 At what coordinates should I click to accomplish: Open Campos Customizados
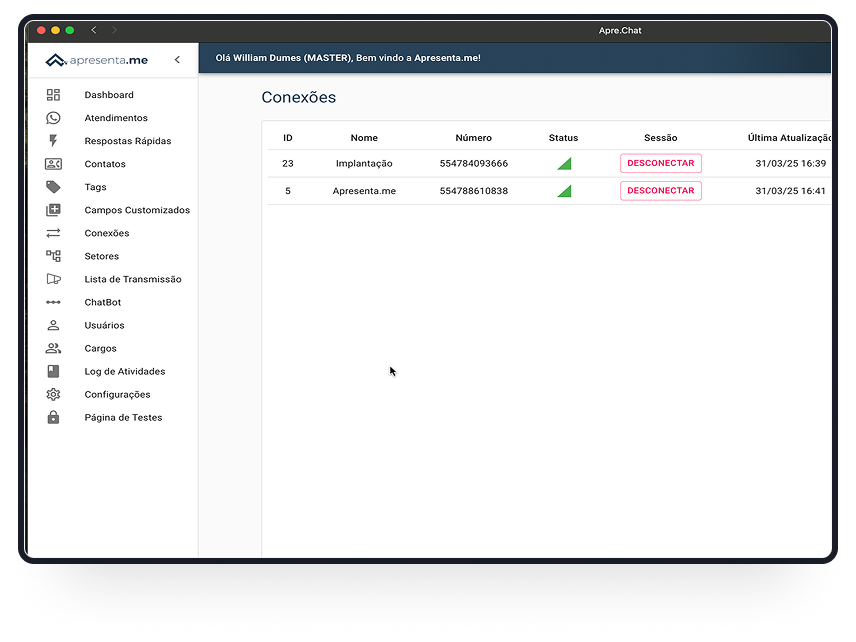[x=137, y=210]
